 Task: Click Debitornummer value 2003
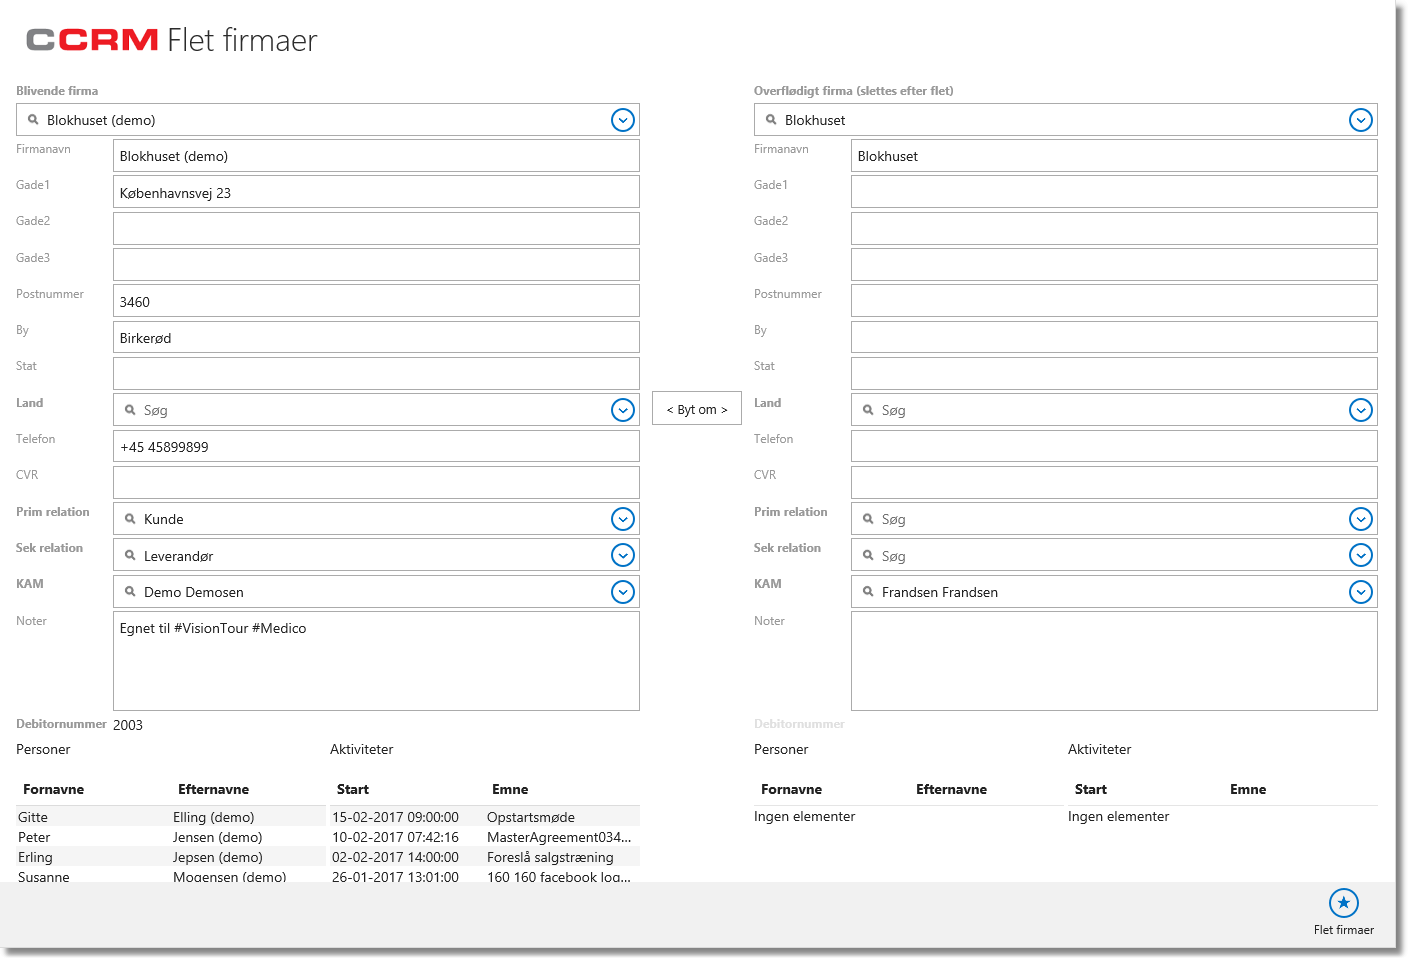(x=128, y=725)
